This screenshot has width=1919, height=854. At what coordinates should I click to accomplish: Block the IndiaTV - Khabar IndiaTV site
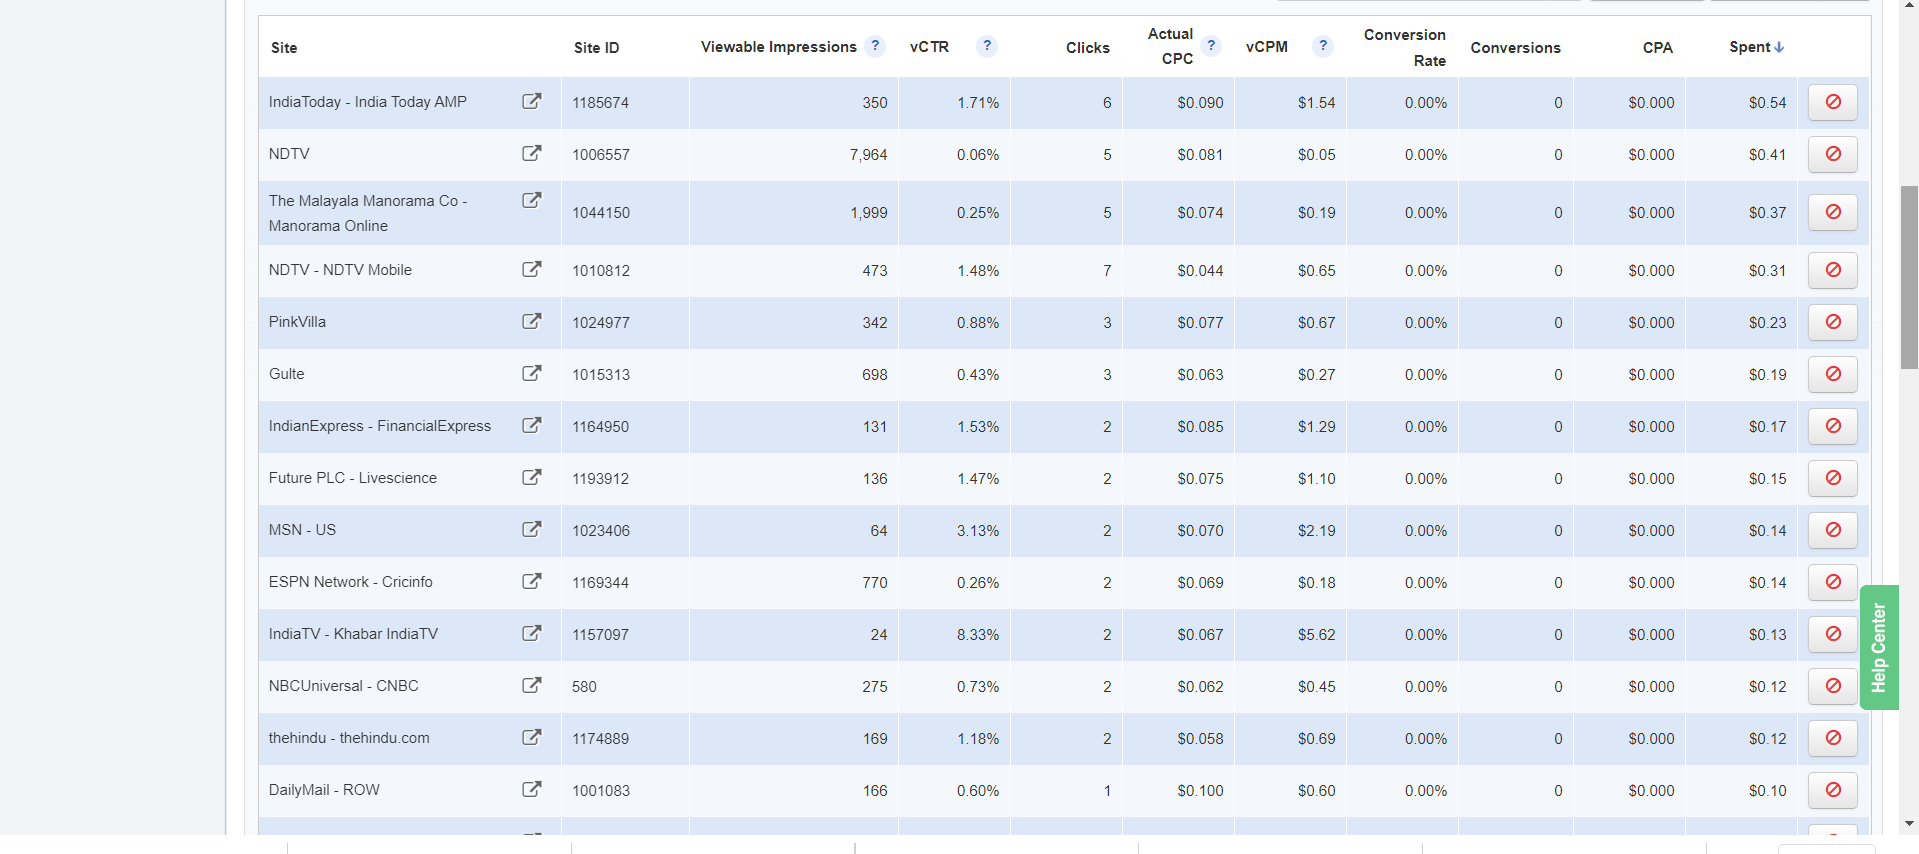[x=1833, y=634]
